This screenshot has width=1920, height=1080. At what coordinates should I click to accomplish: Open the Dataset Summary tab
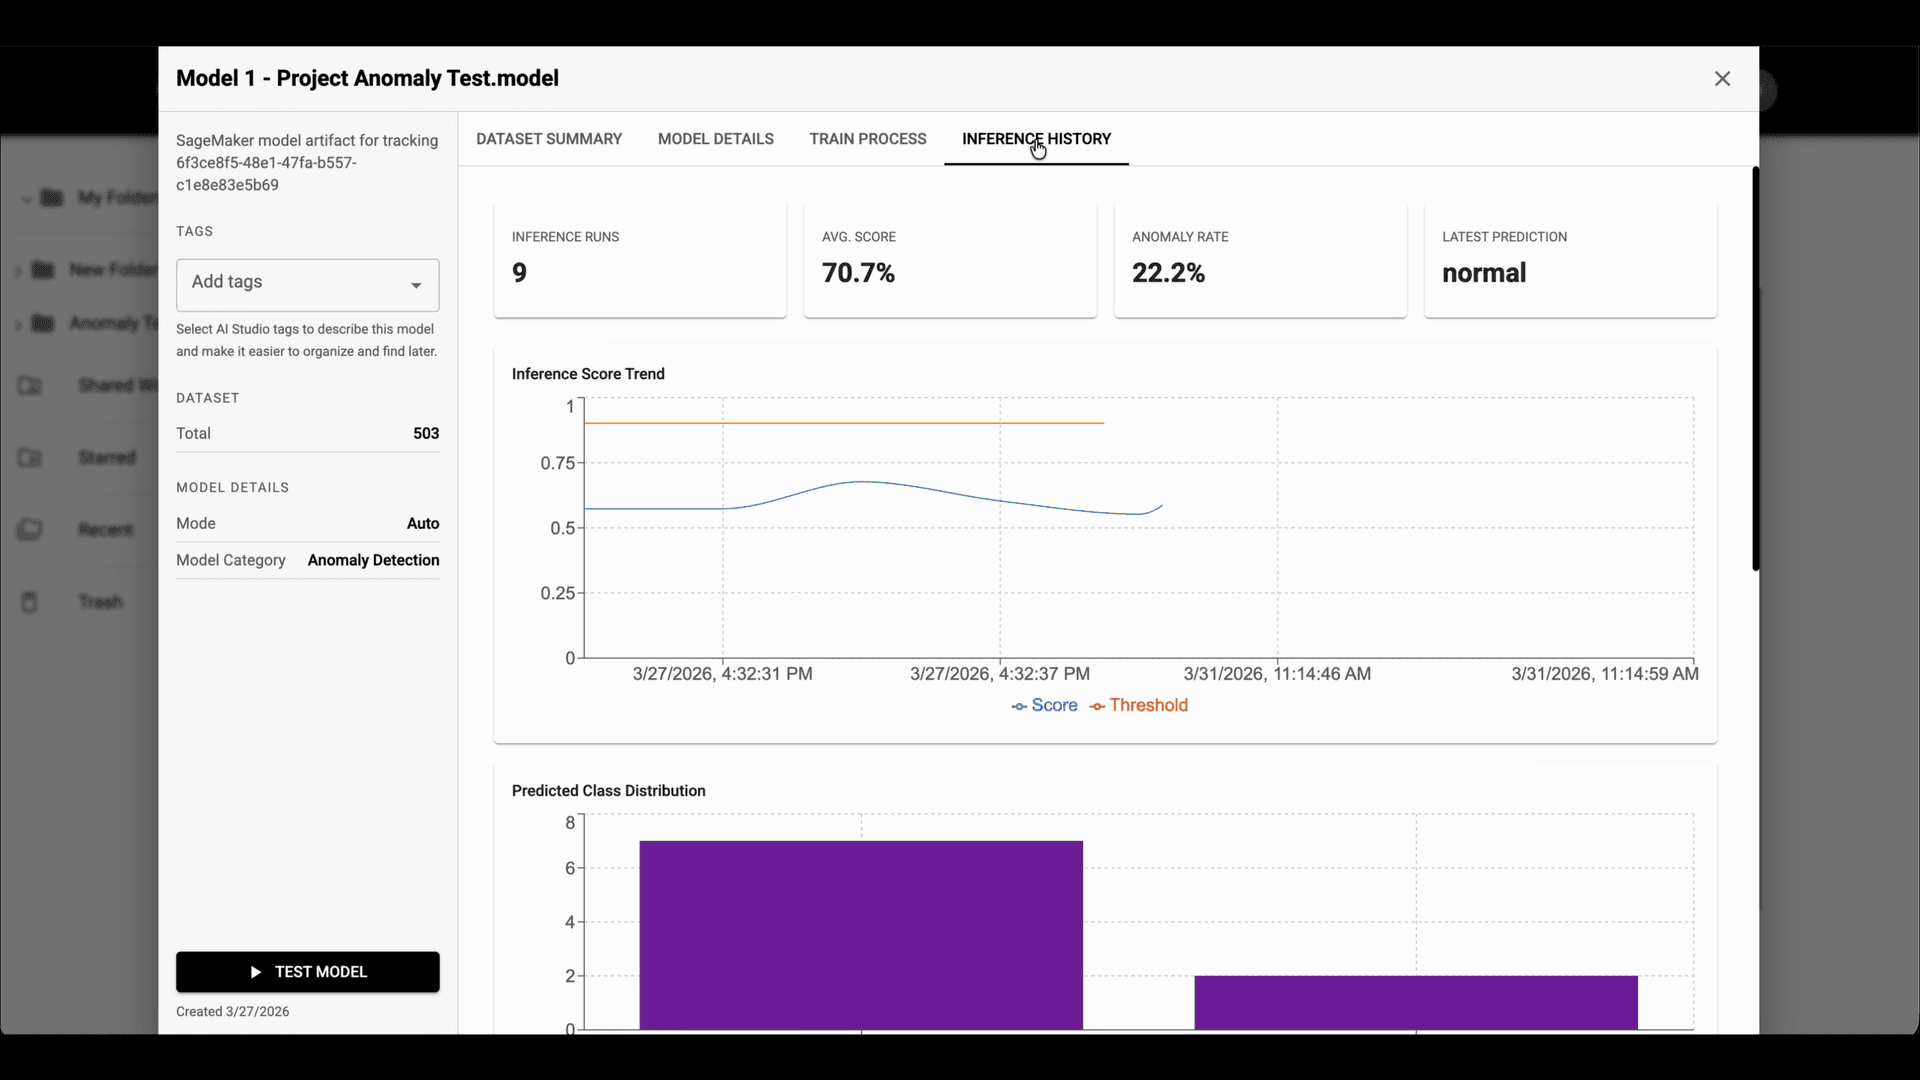[x=549, y=139]
